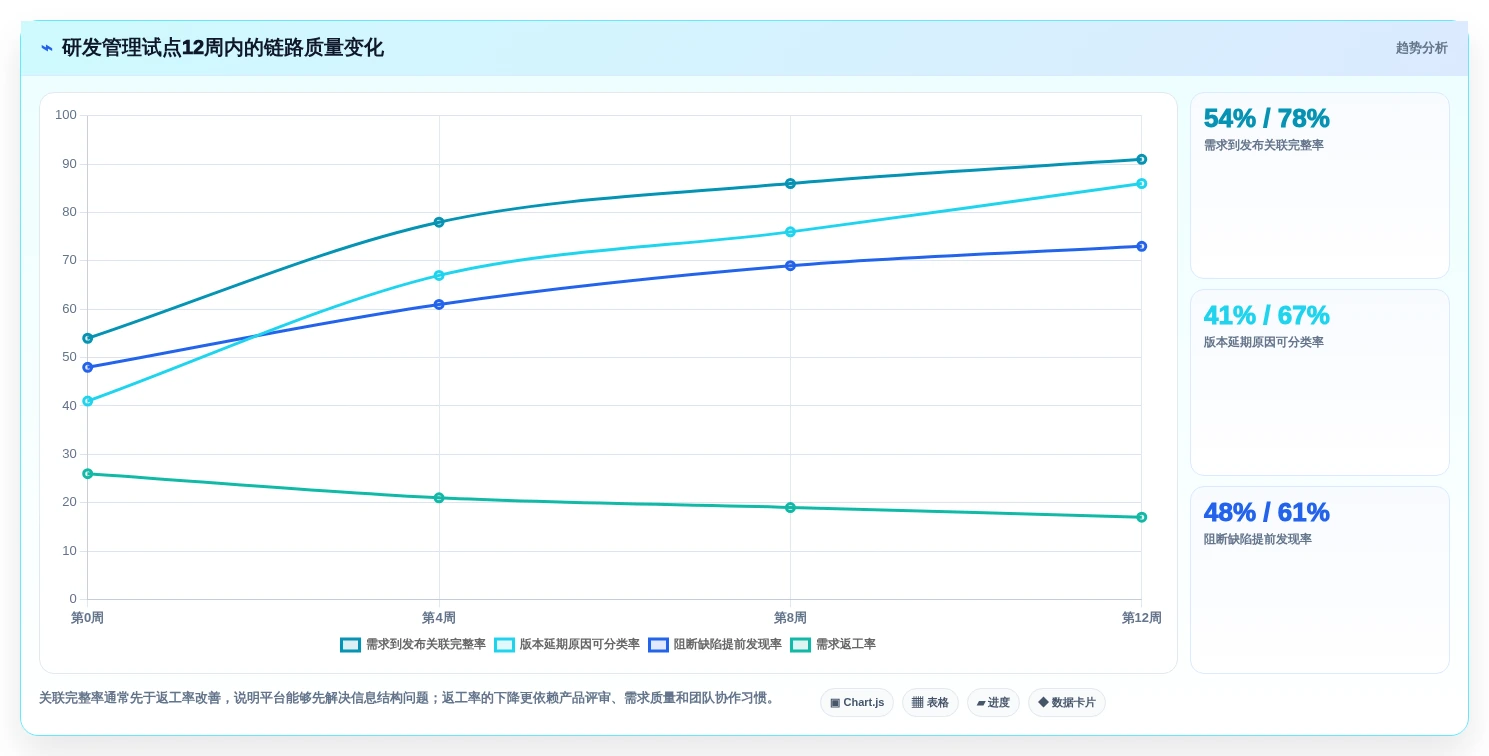Open the 54% / 78% metric card

1319,185
